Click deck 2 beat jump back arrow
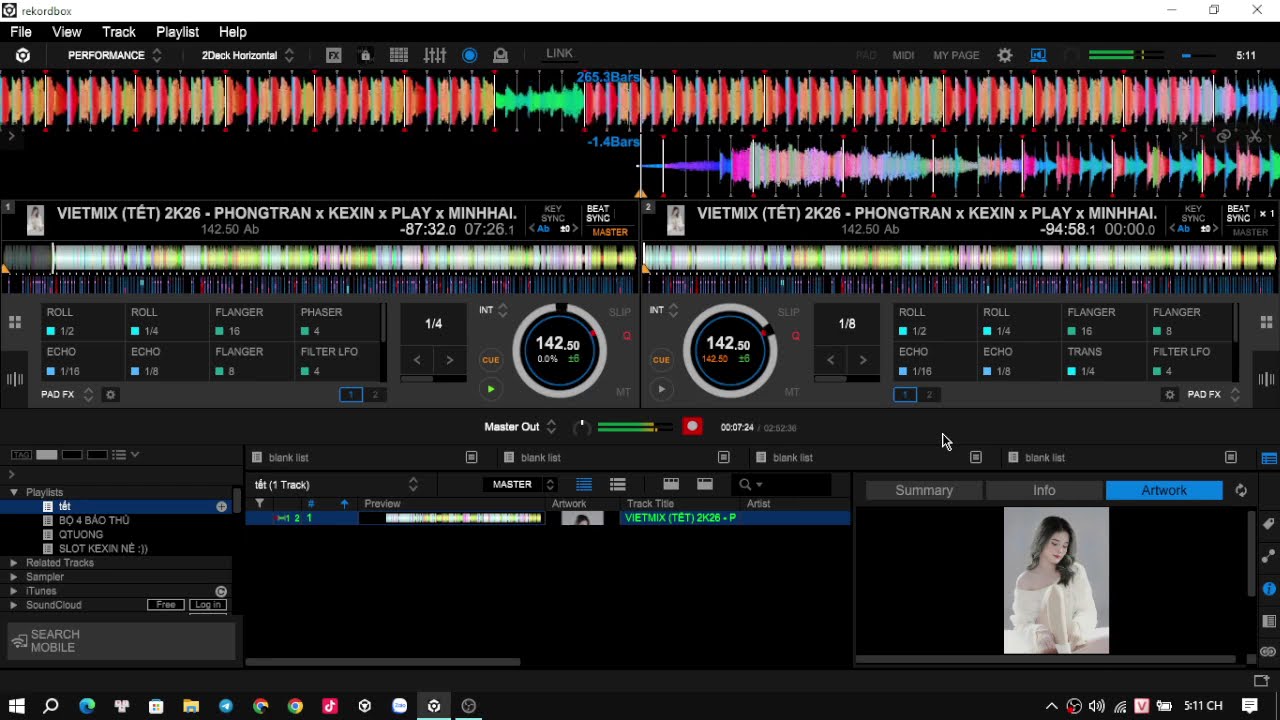The image size is (1280, 720). [x=831, y=360]
